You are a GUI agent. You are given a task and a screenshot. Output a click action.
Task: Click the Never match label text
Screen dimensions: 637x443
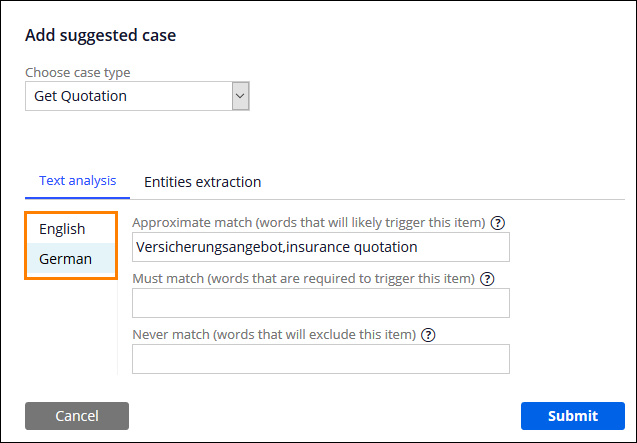click(282, 334)
